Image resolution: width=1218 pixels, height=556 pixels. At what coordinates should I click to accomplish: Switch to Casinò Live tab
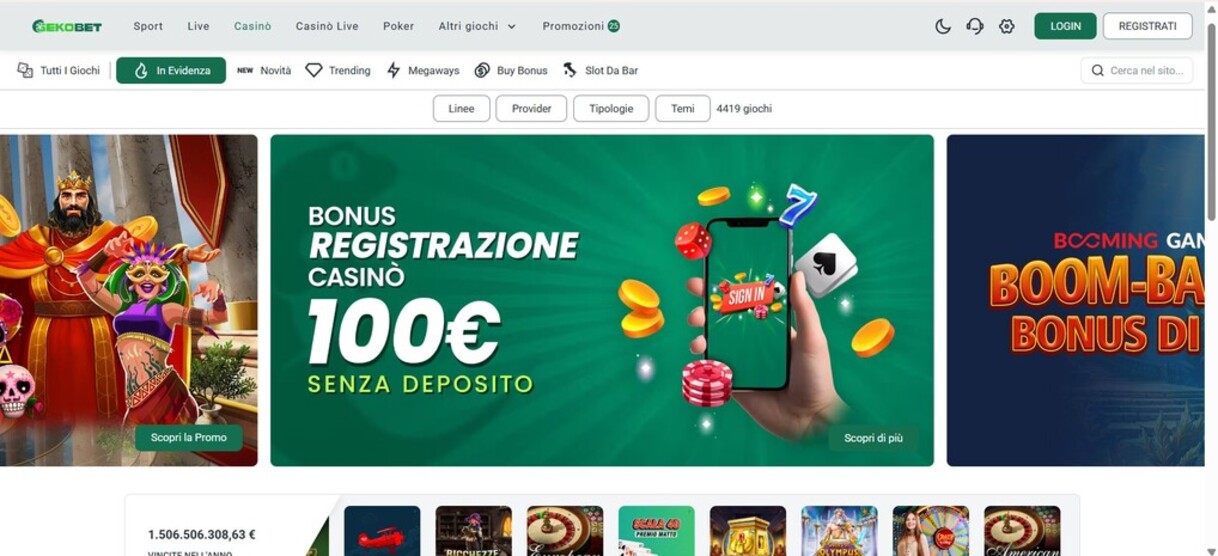pyautogui.click(x=327, y=26)
